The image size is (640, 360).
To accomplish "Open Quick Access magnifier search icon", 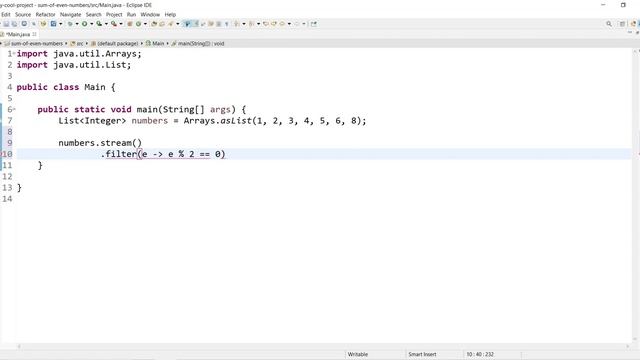I will (609, 24).
